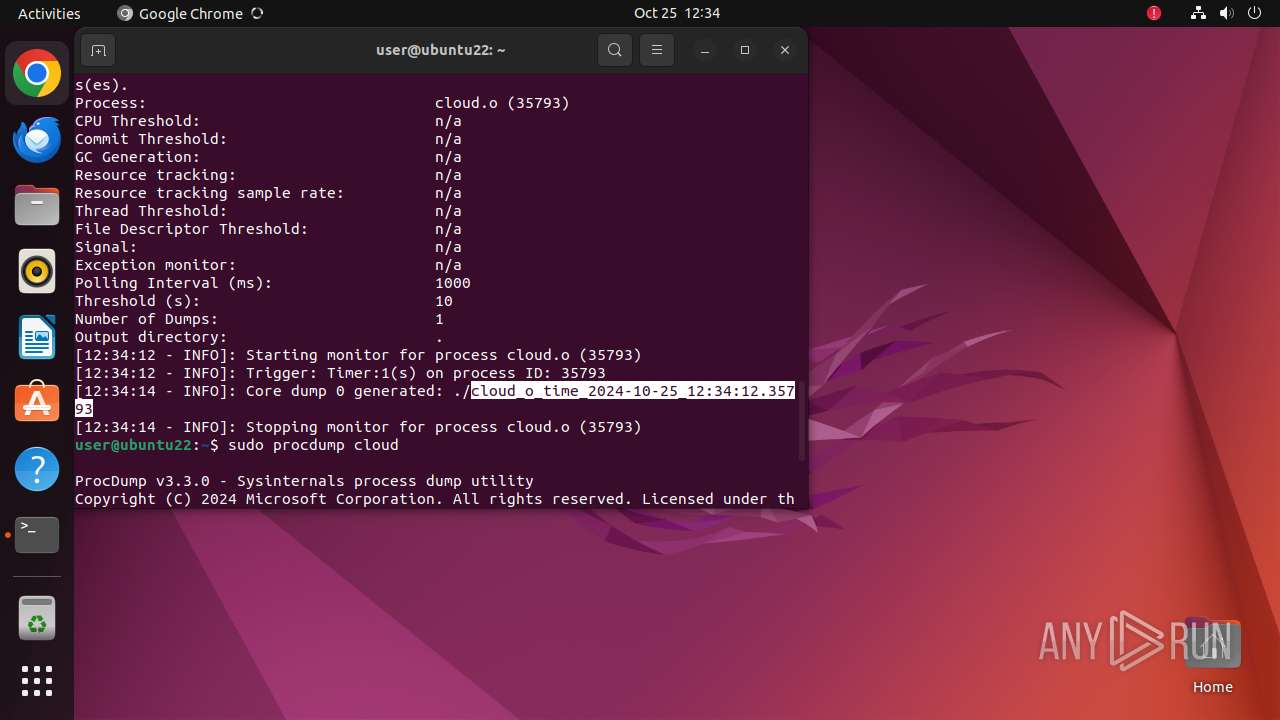The image size is (1280, 720).
Task: Maximize the terminal window
Action: (x=745, y=50)
